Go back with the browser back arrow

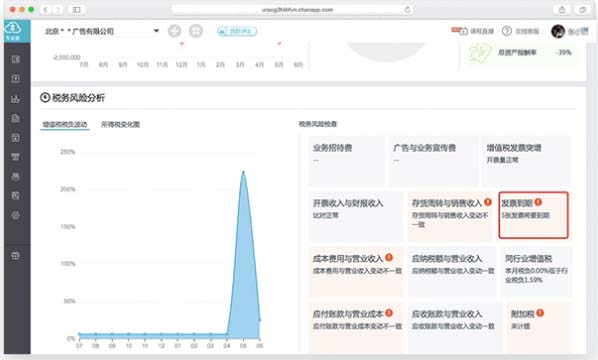click(x=45, y=10)
